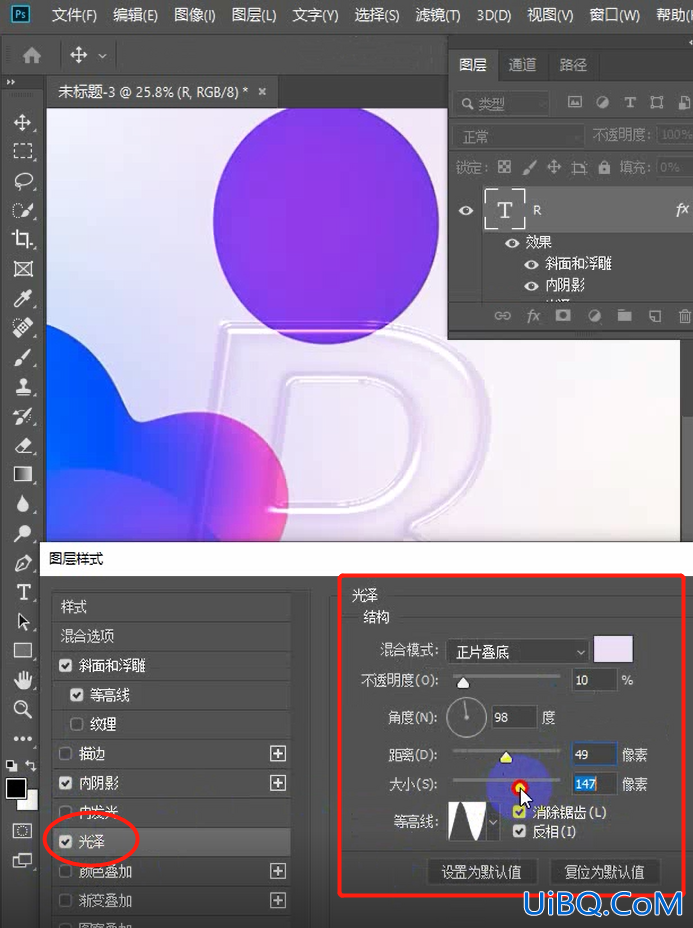The width and height of the screenshot is (693, 928).
Task: Add another 描边 effect with plus
Action: pos(278,753)
